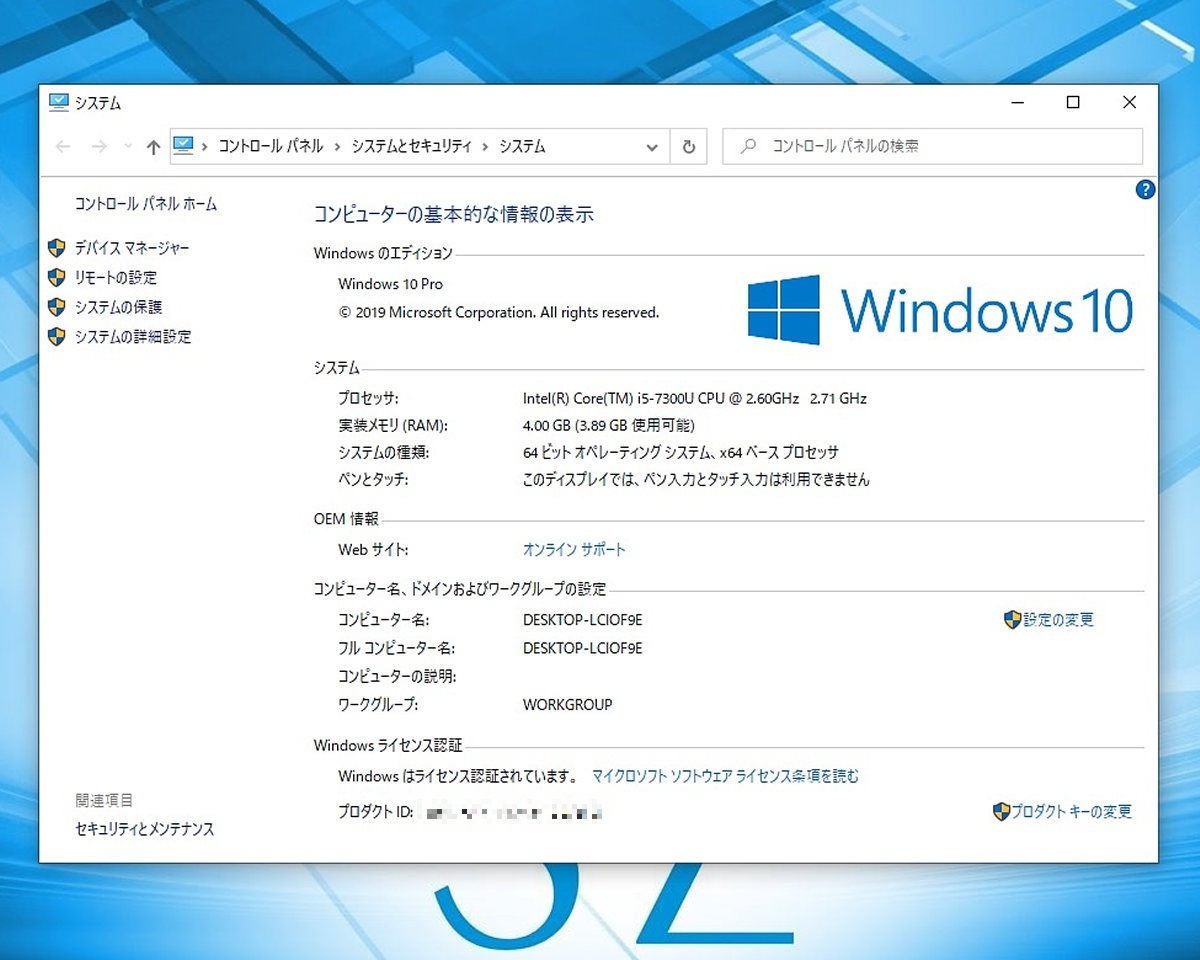The image size is (1200, 960).
Task: Open セキュリティとメンテナンス
Action: click(145, 829)
